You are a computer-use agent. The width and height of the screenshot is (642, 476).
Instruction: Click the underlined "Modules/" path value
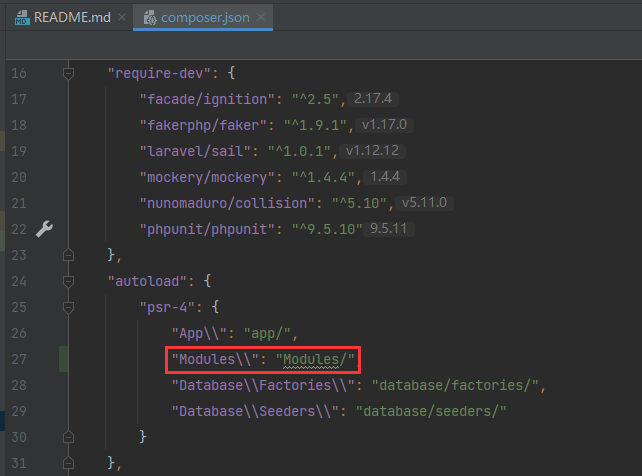pos(316,359)
